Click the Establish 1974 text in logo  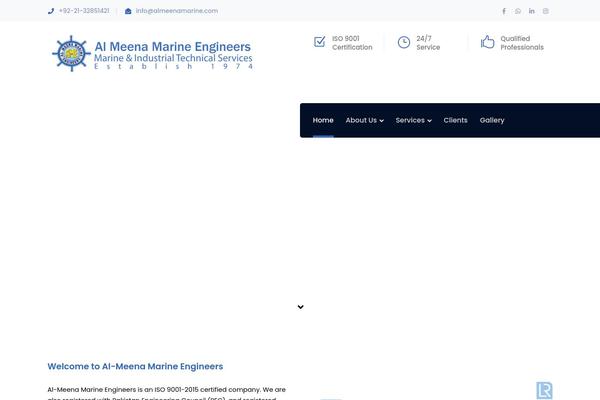click(x=173, y=67)
